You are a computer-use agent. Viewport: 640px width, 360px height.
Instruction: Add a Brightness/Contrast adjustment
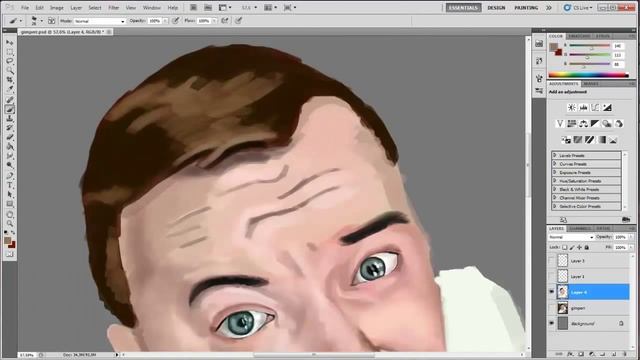coord(571,108)
